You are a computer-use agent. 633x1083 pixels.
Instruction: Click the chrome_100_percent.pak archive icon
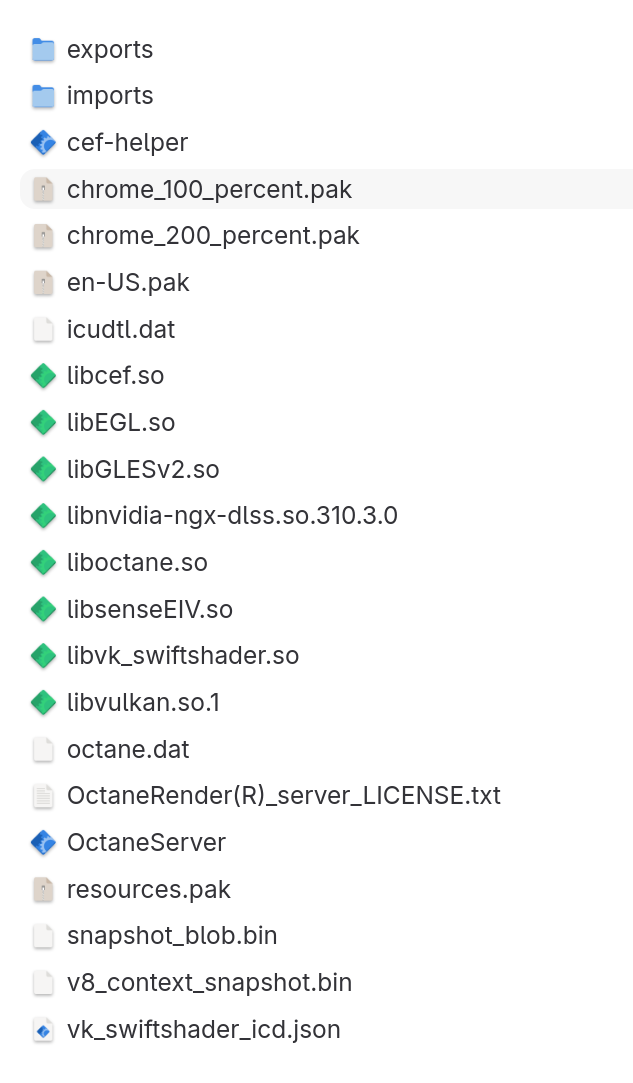coord(43,189)
